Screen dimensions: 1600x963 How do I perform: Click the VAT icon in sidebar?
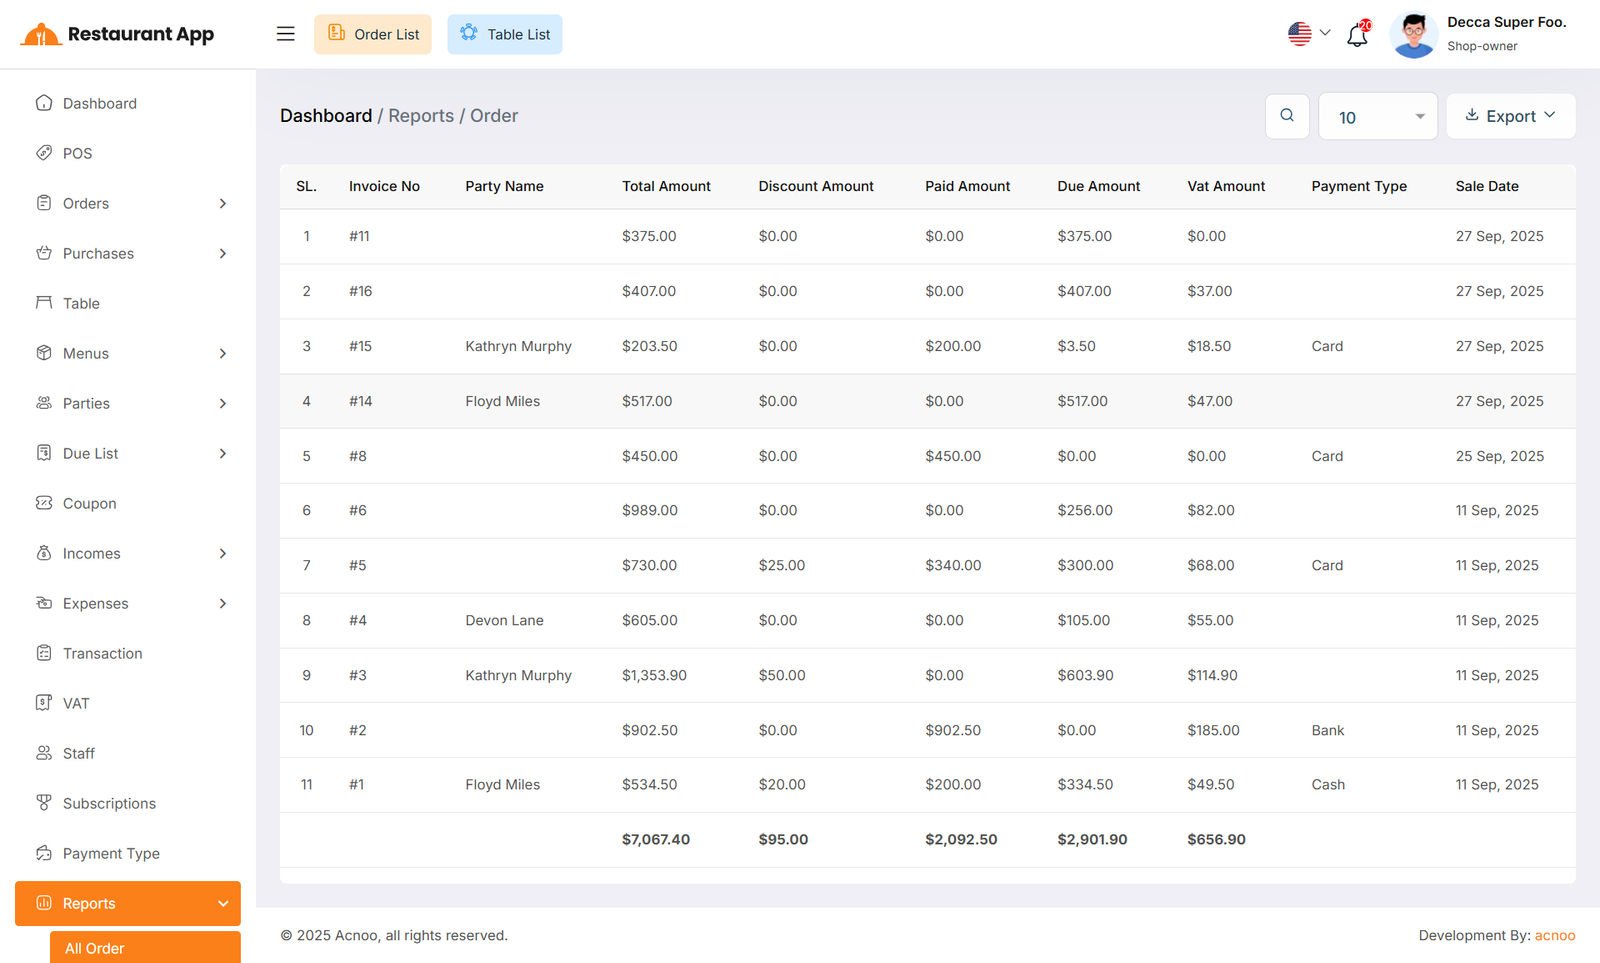(x=44, y=703)
